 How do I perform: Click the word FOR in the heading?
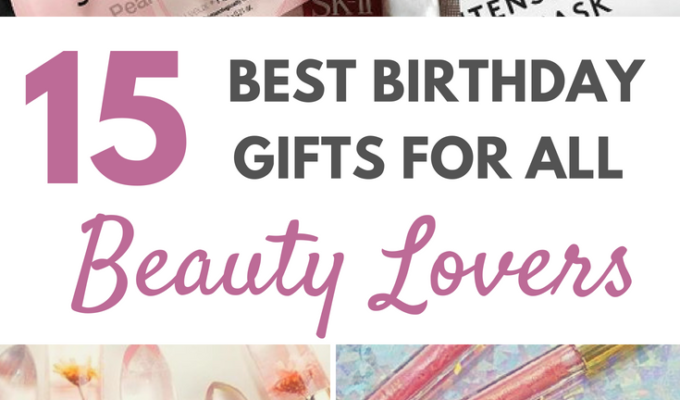pyautogui.click(x=456, y=157)
